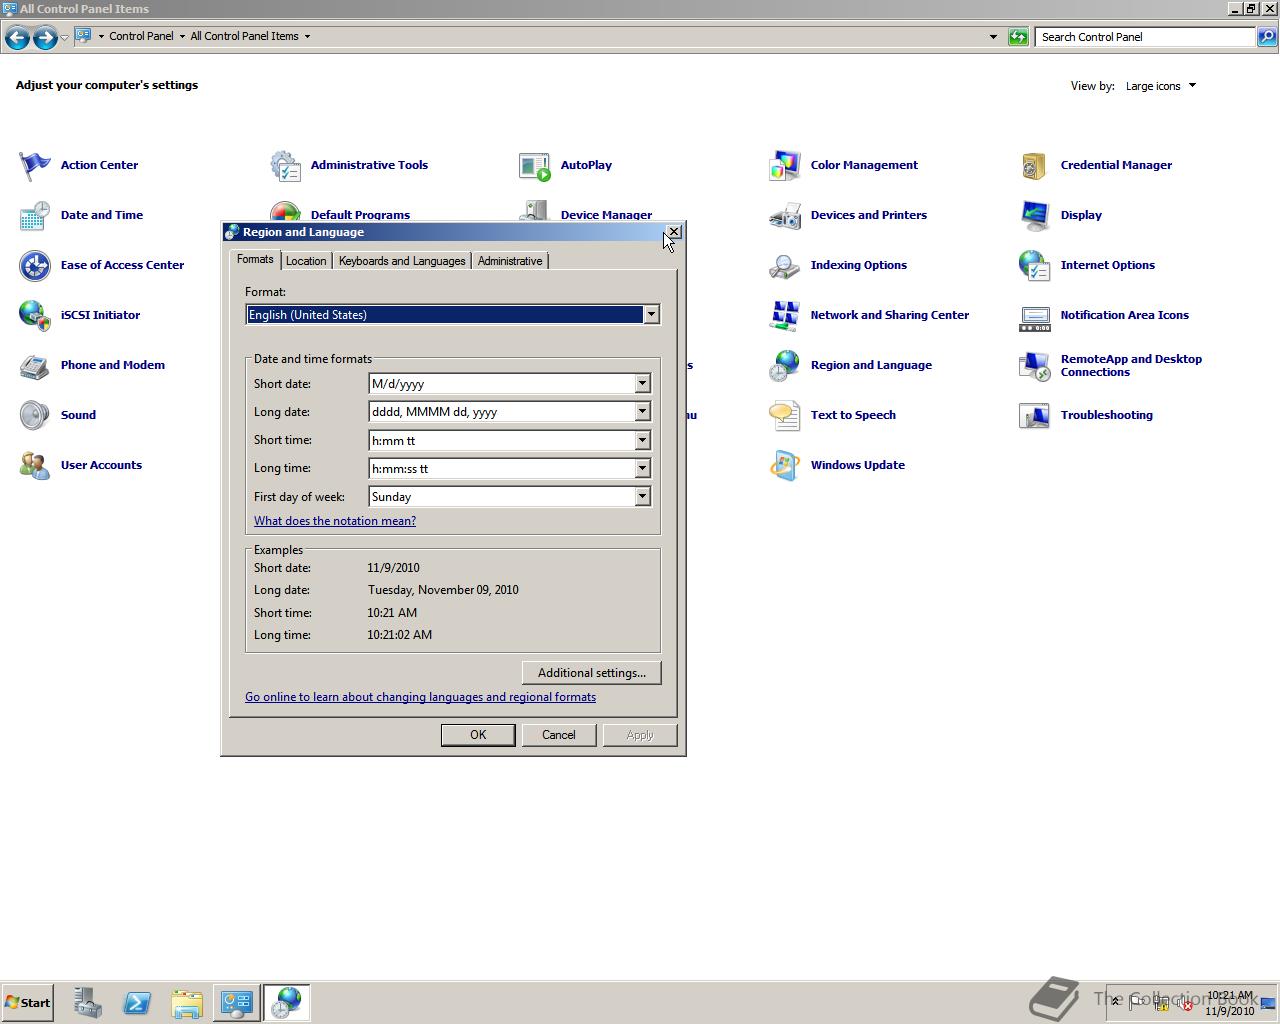Expand the Format language dropdown
This screenshot has width=1280, height=1024.
[x=651, y=314]
